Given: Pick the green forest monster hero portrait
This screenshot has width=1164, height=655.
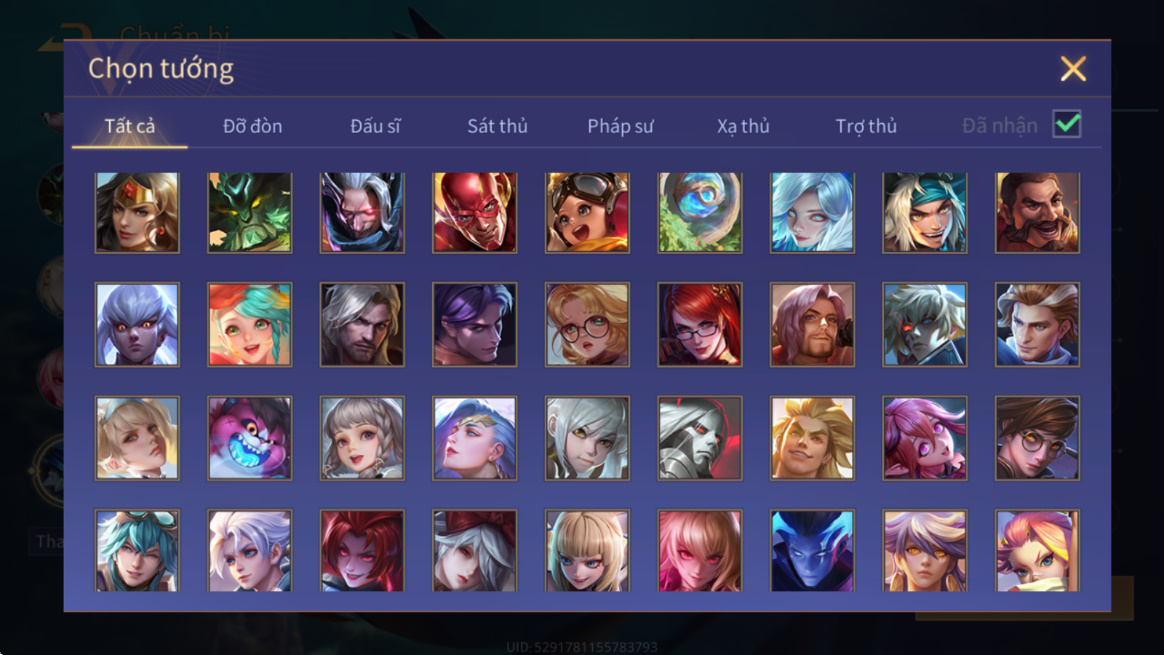Looking at the screenshot, I should click(x=249, y=213).
